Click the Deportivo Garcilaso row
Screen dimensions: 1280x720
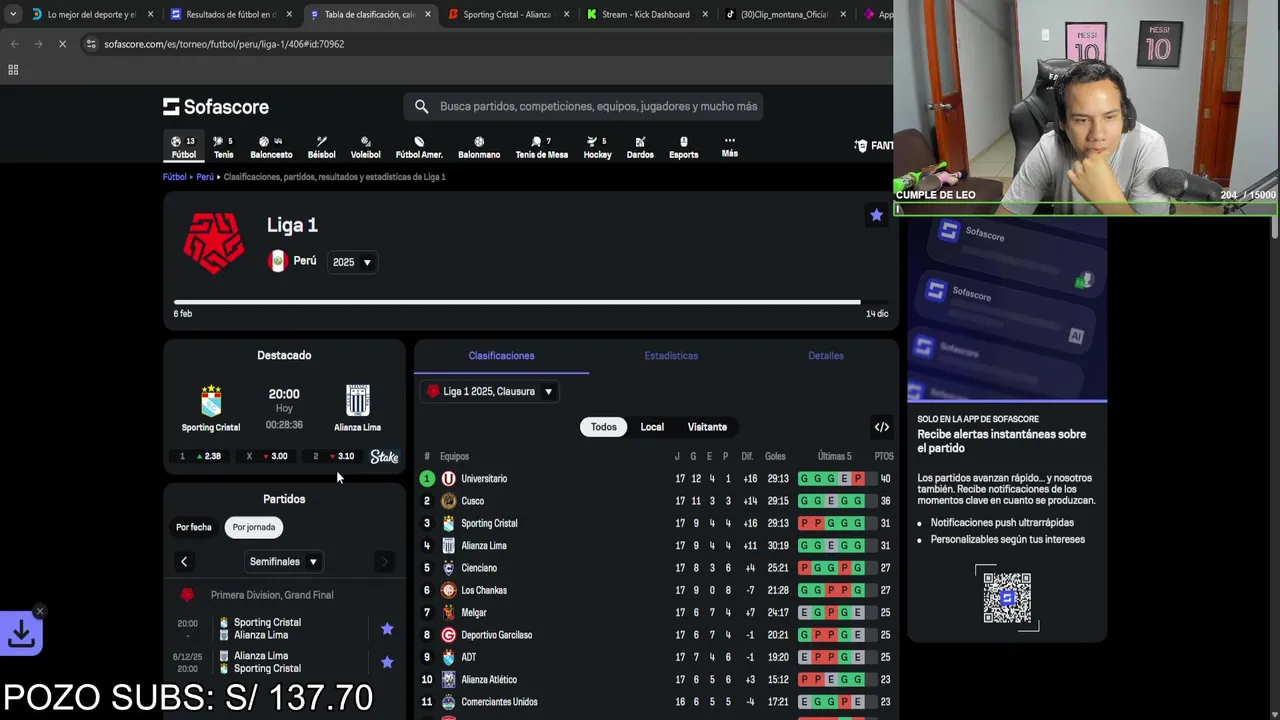657,635
